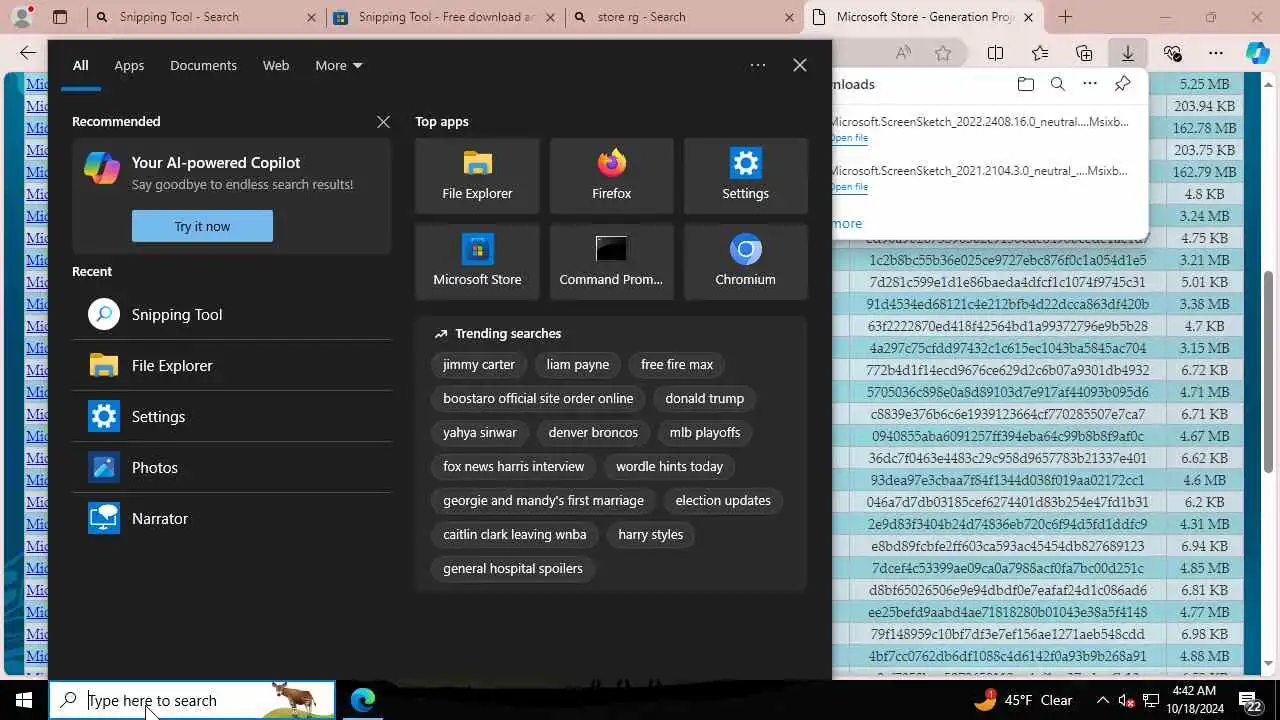Open Chromium from Top apps
The width and height of the screenshot is (1280, 720).
pos(745,262)
